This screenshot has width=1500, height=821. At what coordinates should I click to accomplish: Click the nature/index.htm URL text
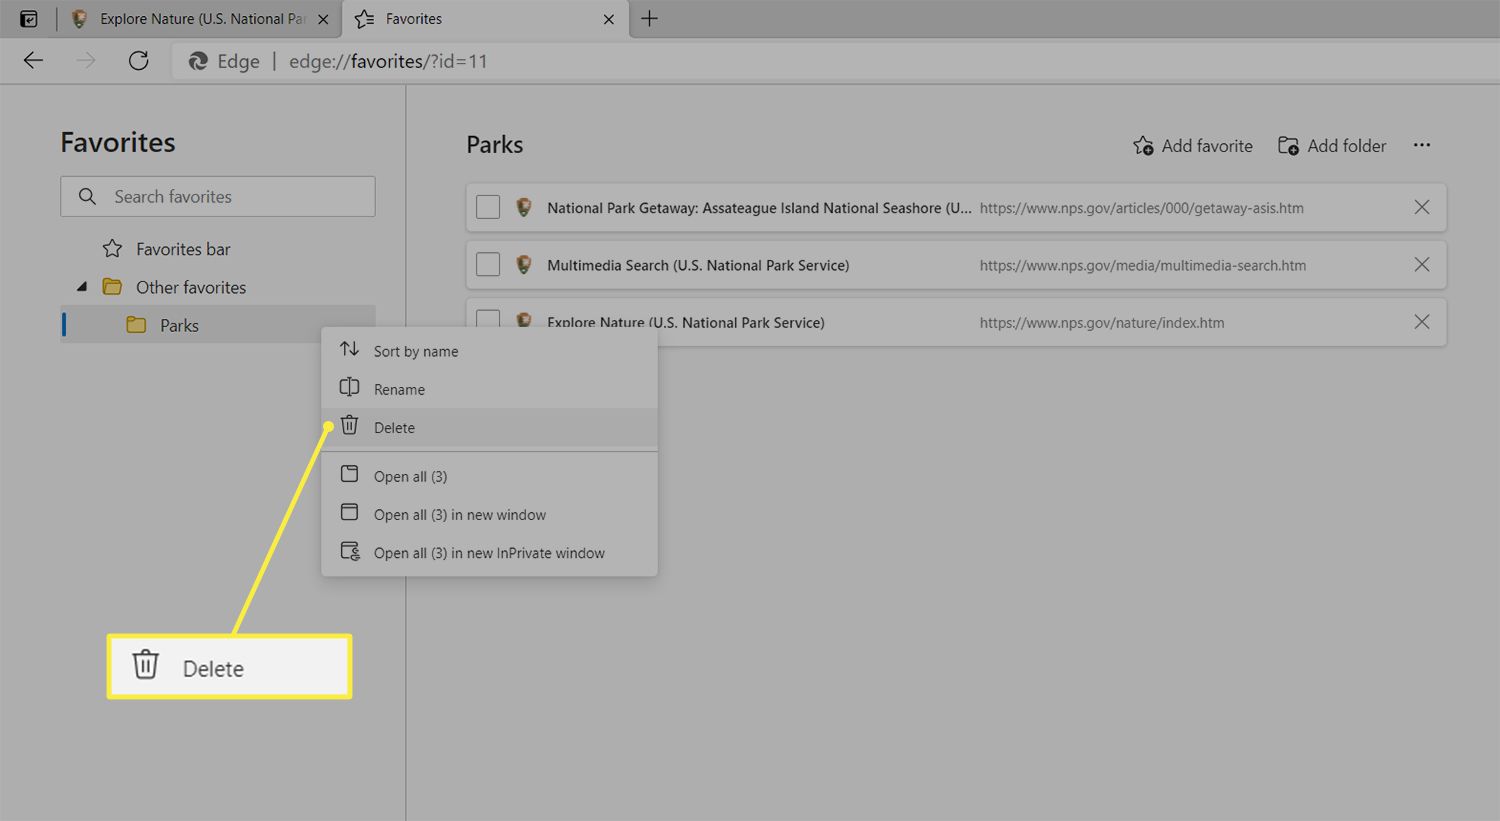1102,322
